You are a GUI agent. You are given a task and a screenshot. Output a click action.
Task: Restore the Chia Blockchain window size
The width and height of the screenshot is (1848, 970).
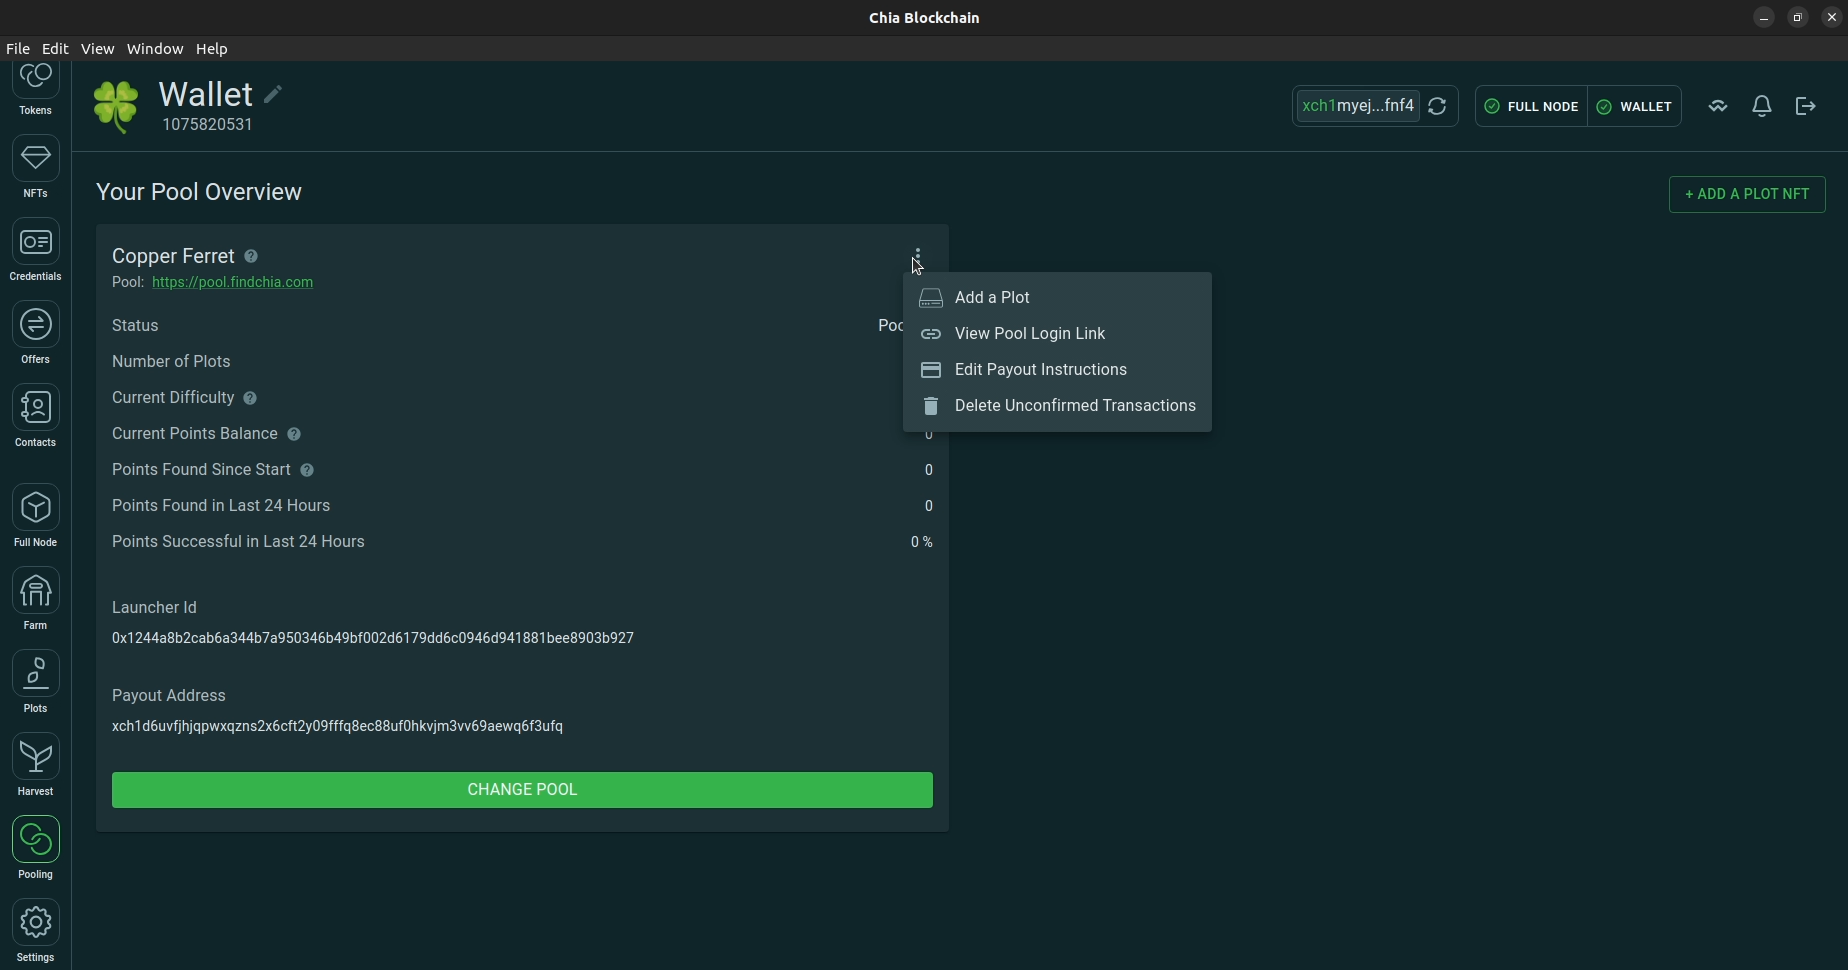(1798, 18)
